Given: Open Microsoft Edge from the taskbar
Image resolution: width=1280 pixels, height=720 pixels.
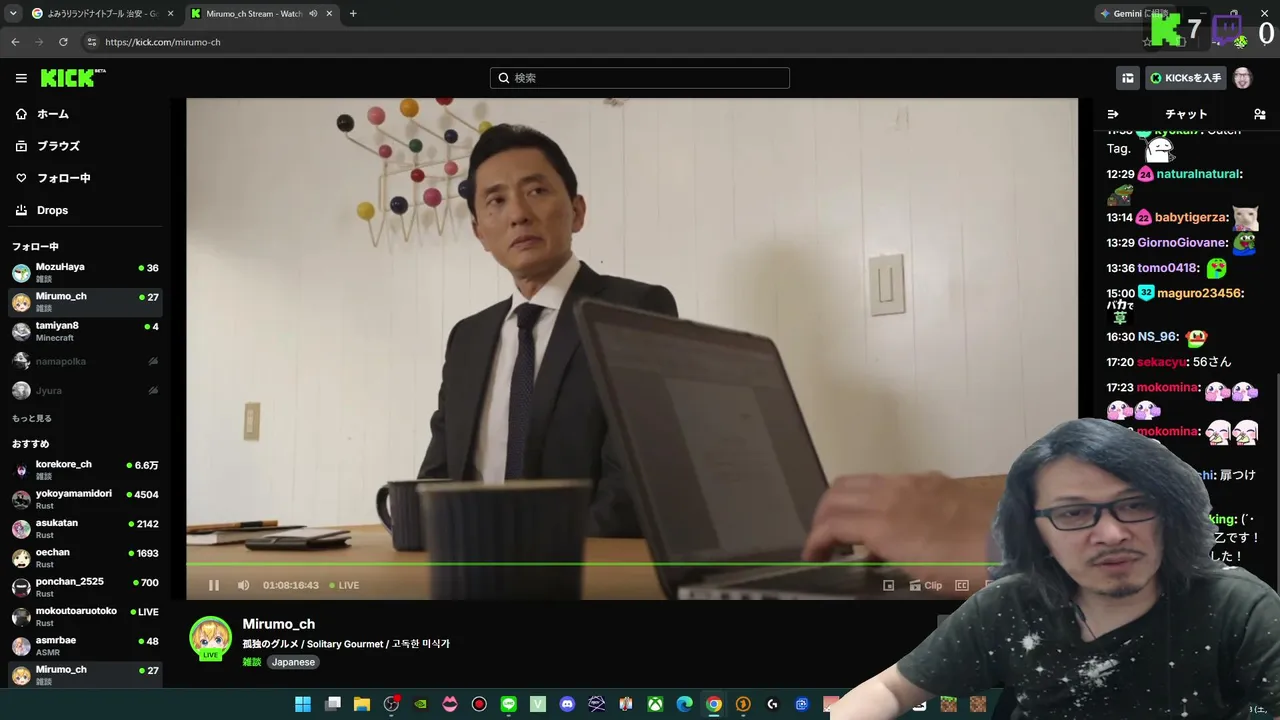Looking at the screenshot, I should tap(684, 704).
